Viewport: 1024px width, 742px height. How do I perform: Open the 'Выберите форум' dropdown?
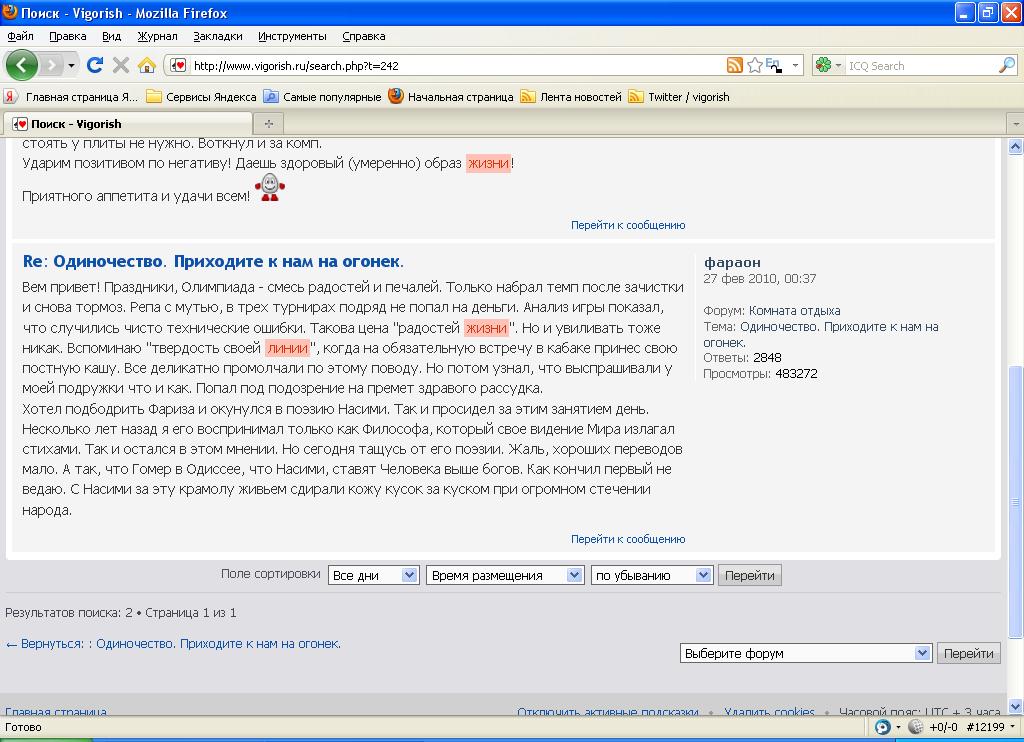[x=805, y=653]
